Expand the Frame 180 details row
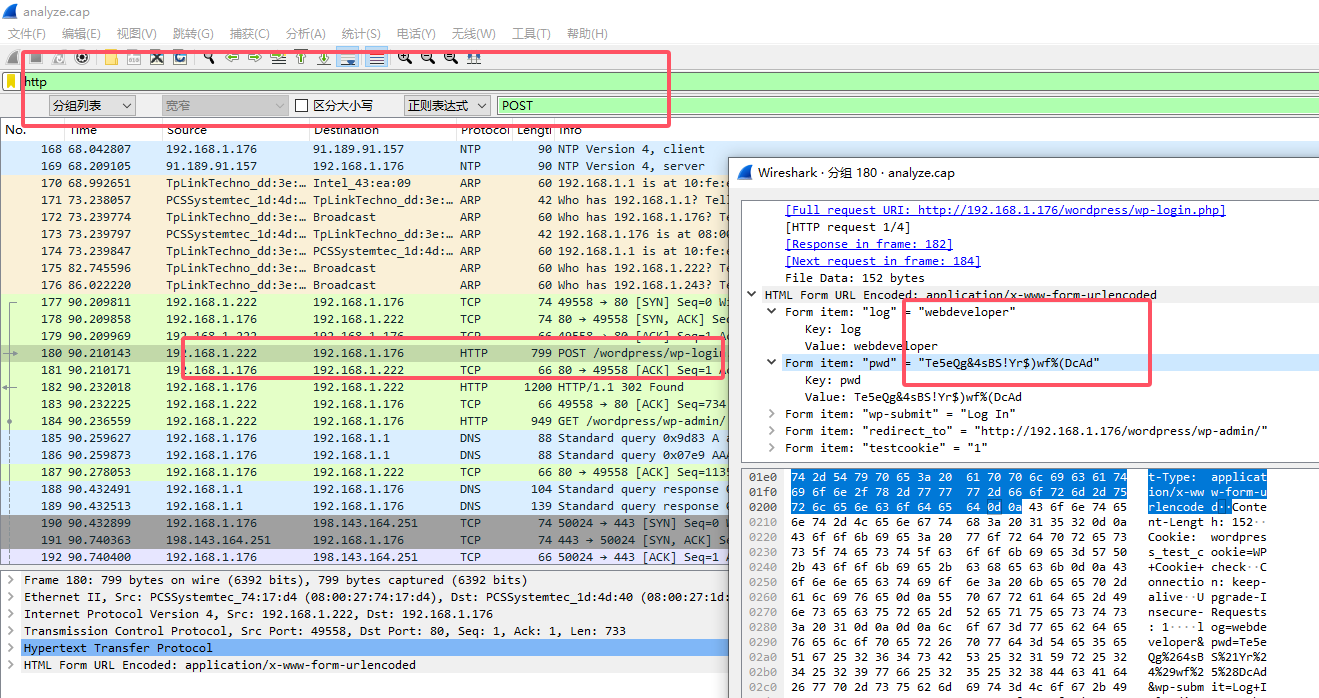Image resolution: width=1319 pixels, height=698 pixels. click(11, 580)
